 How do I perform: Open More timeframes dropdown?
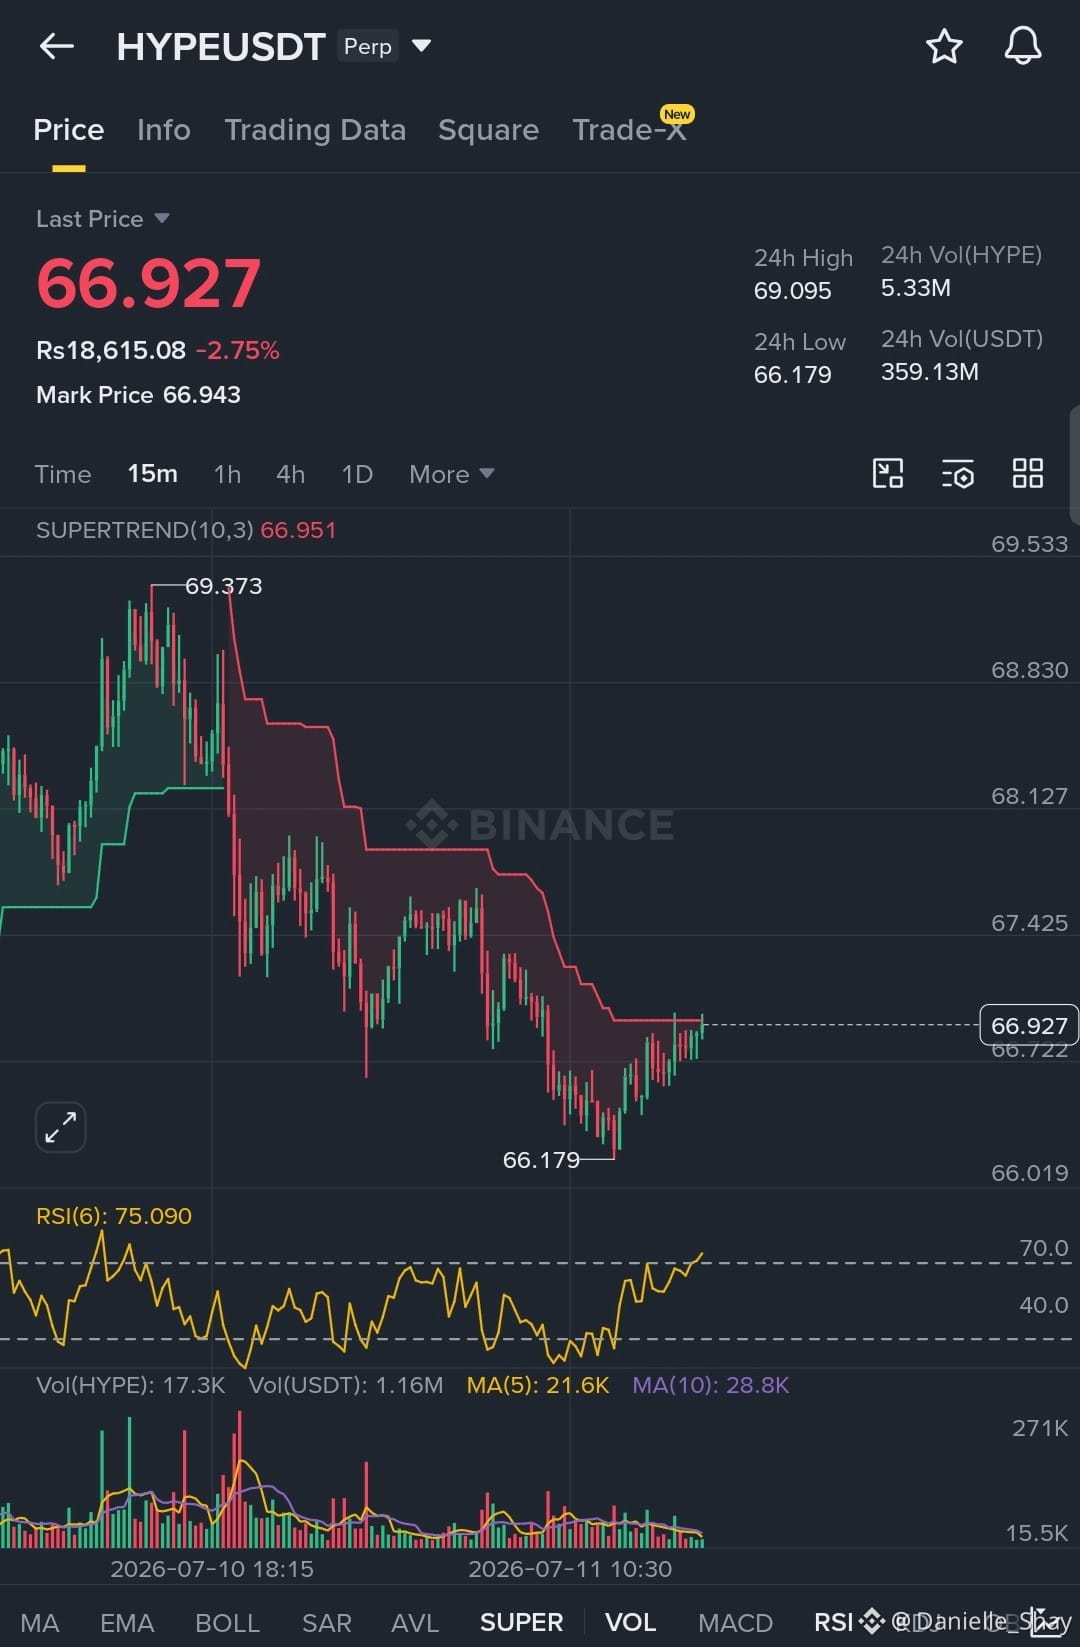[x=451, y=474]
